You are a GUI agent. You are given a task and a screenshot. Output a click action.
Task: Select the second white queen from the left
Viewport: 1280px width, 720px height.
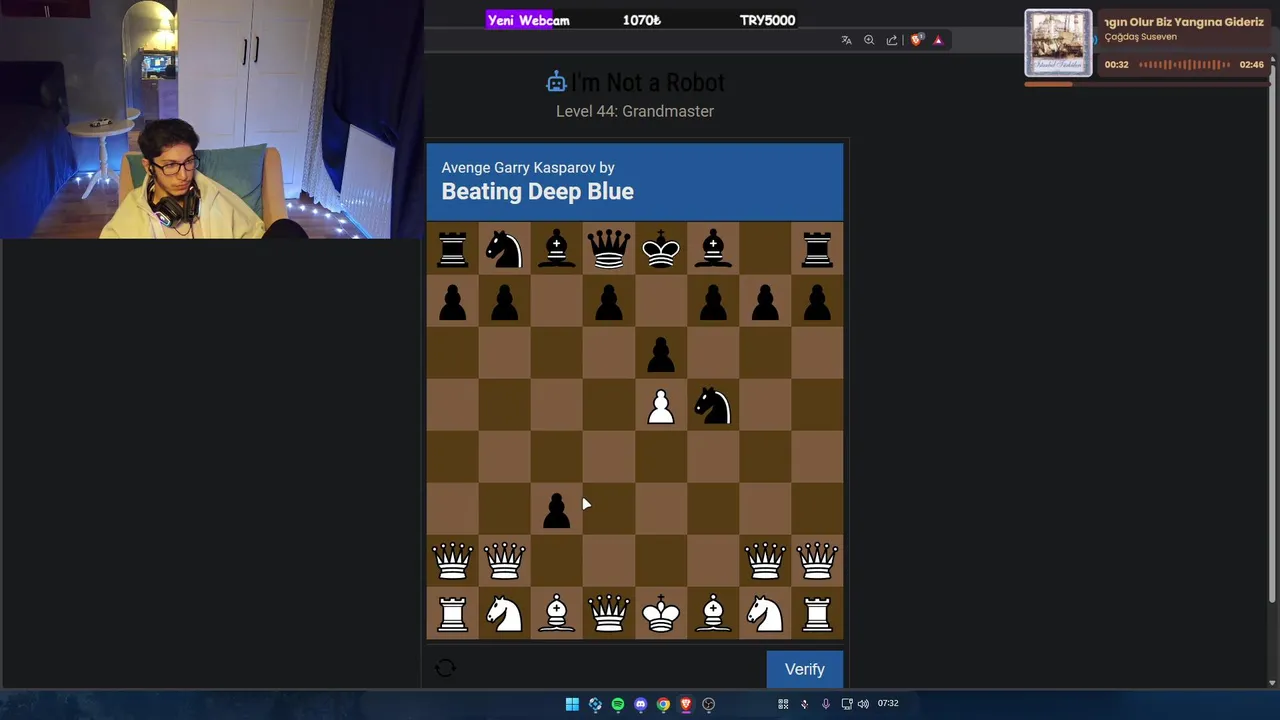click(x=505, y=561)
